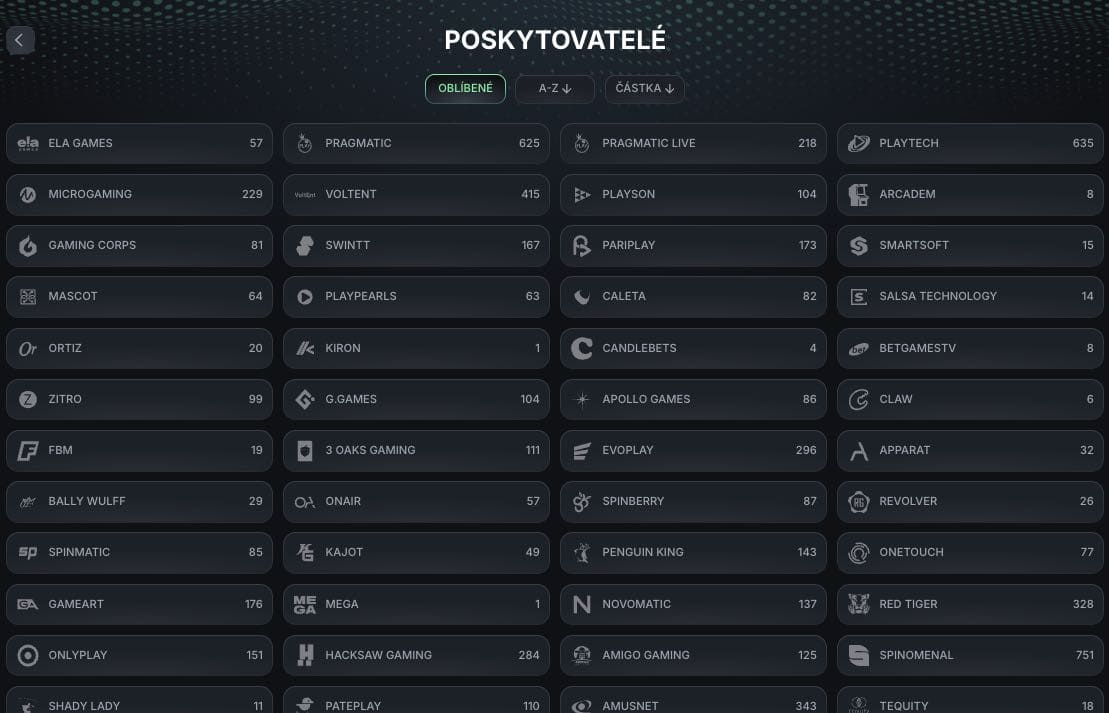The width and height of the screenshot is (1109, 713).
Task: Select the Oblíbené filter tab
Action: [x=465, y=89]
